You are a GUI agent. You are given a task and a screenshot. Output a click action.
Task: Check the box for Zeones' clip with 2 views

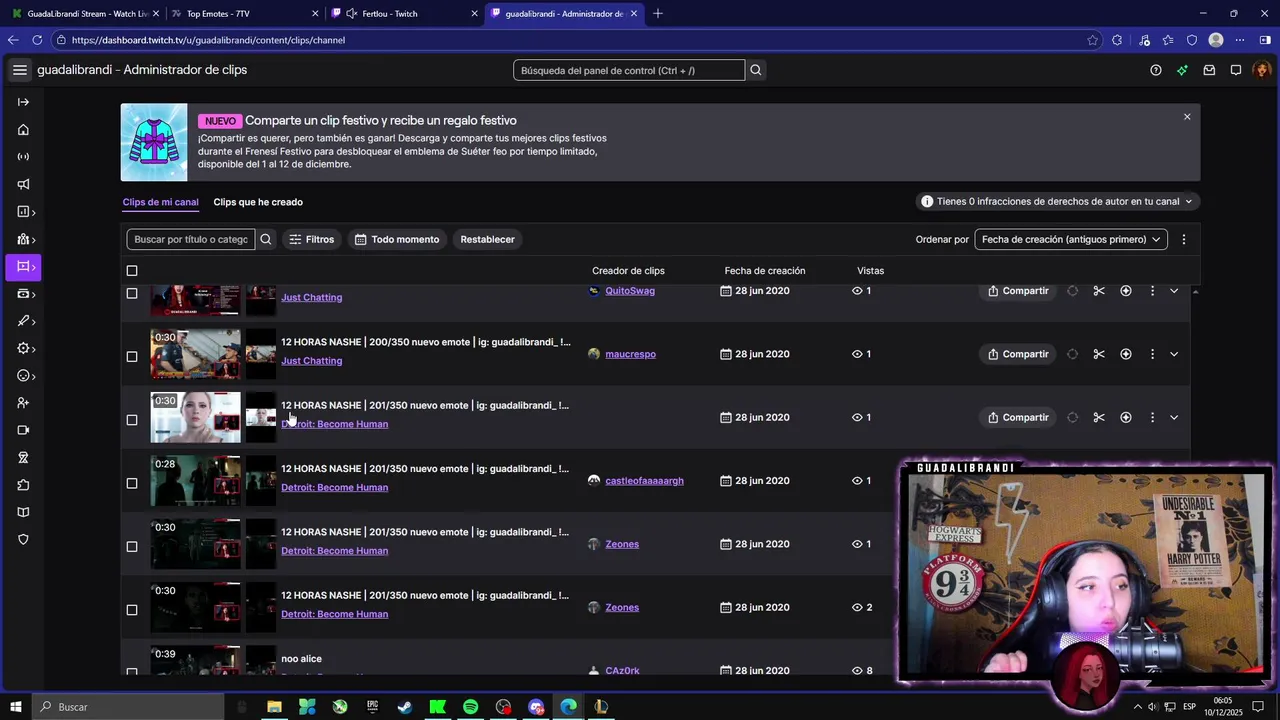132,610
